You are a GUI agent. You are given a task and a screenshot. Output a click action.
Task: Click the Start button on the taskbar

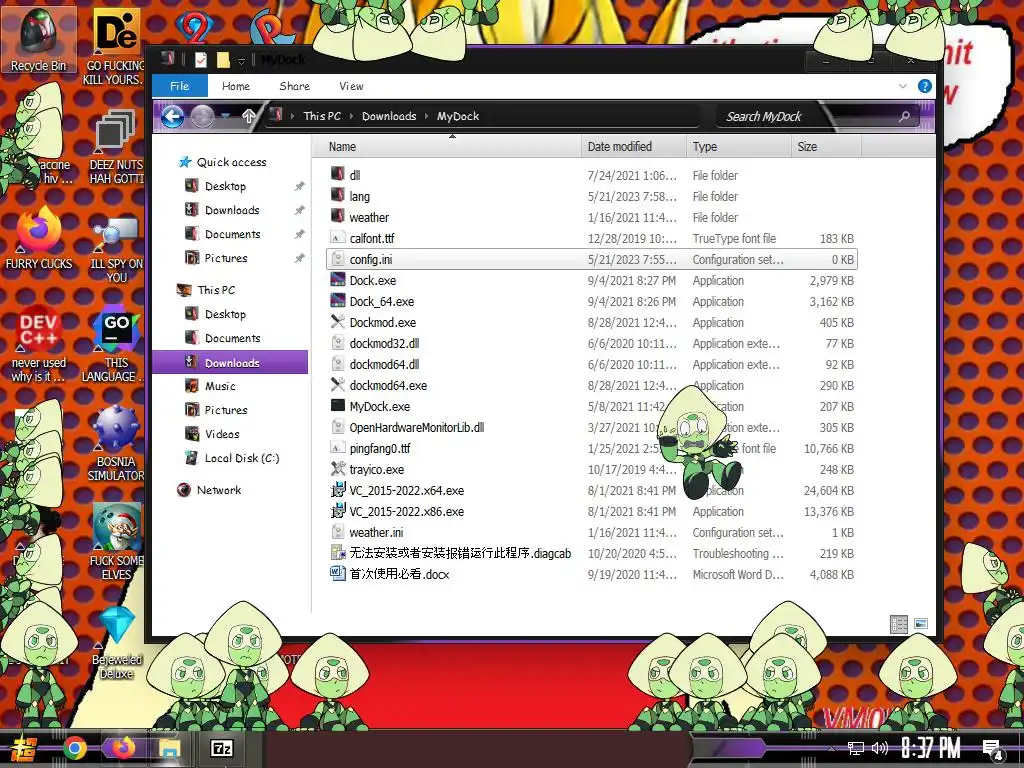tap(25, 748)
